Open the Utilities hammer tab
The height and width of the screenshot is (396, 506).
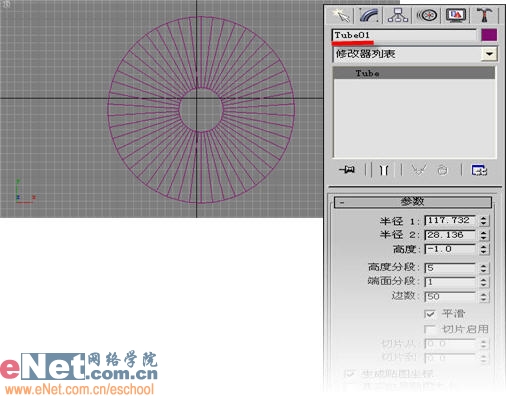[484, 15]
